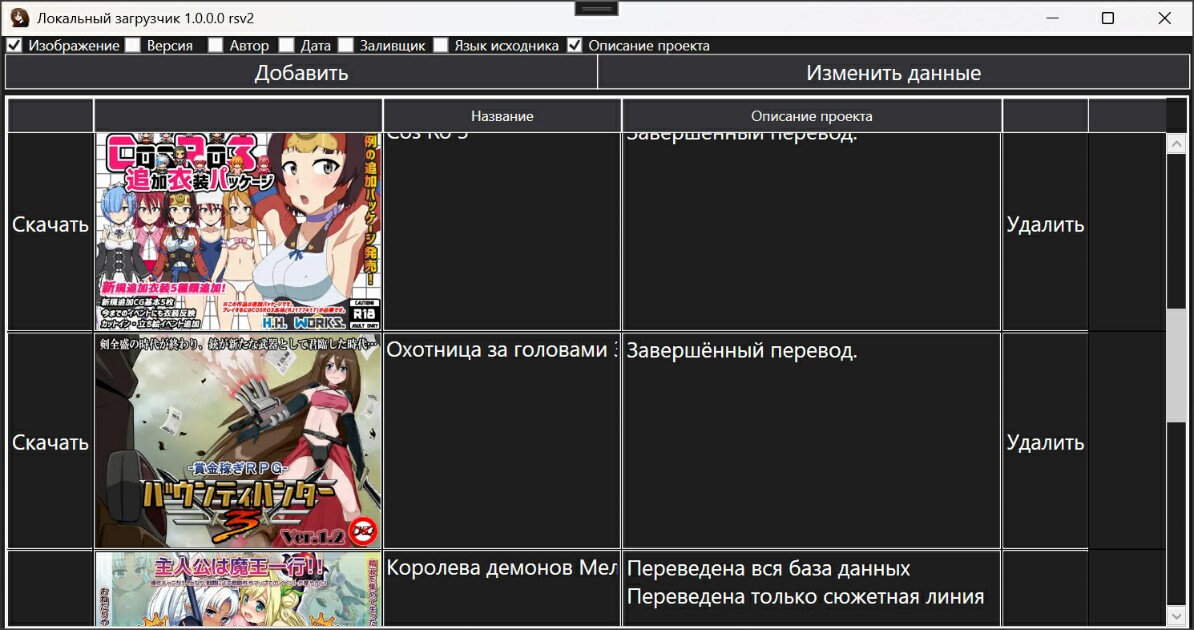Viewport: 1194px width, 630px height.
Task: Open the Cos Ro 3 cover thumbnail
Action: click(238, 232)
